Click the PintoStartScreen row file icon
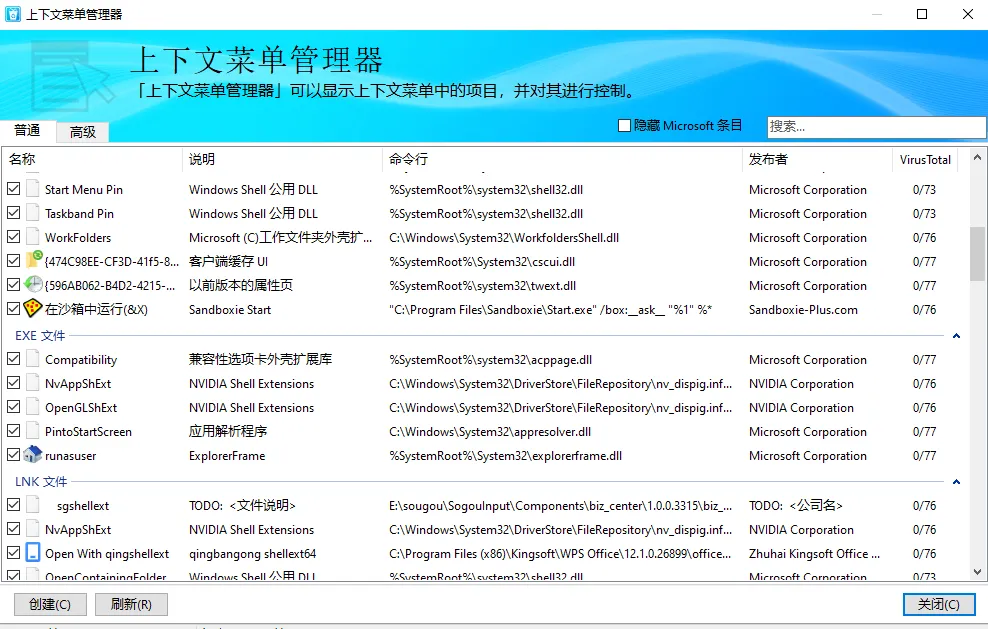The image size is (988, 629). (x=32, y=430)
